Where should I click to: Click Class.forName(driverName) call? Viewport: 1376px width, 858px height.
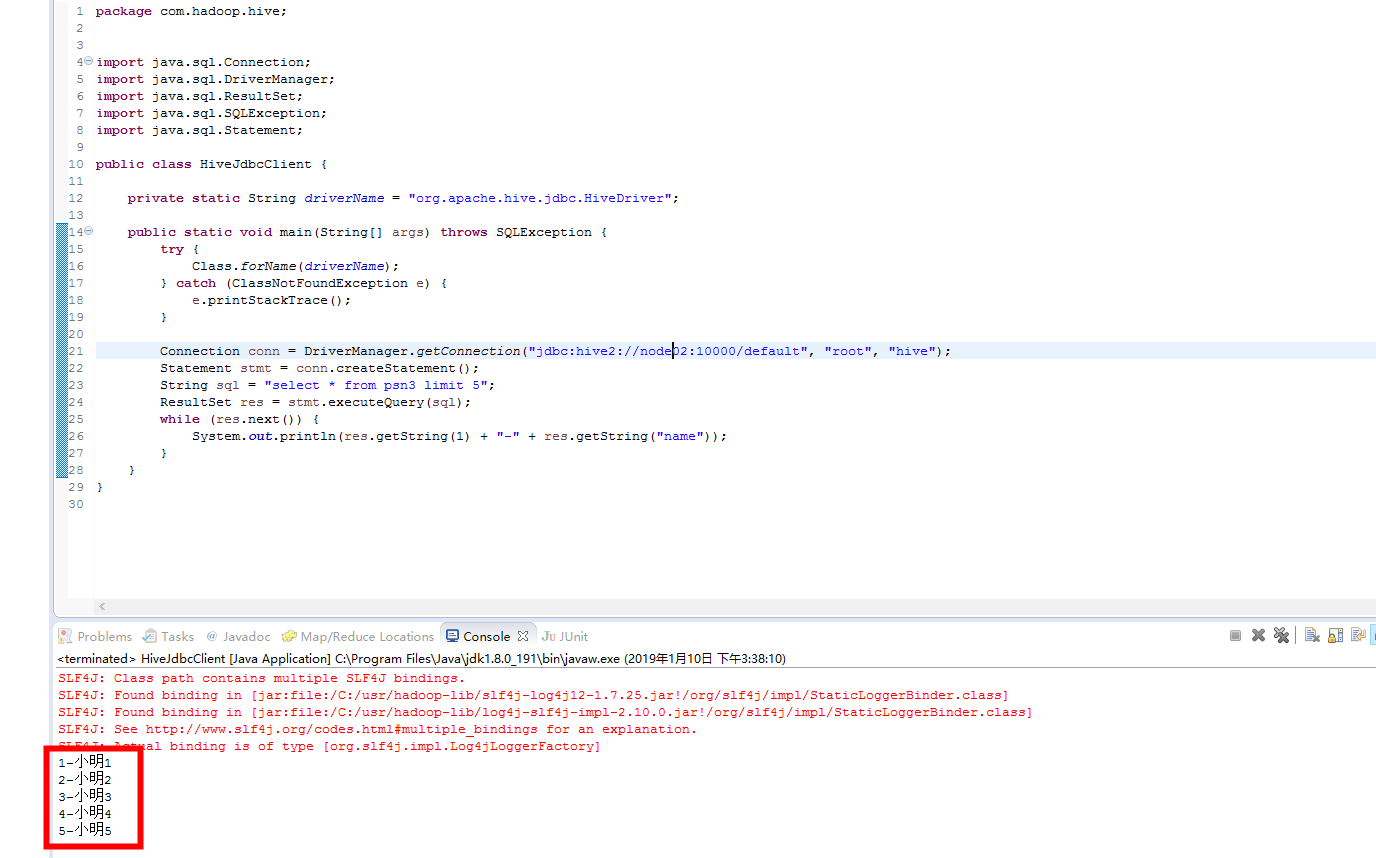pyautogui.click(x=295, y=266)
